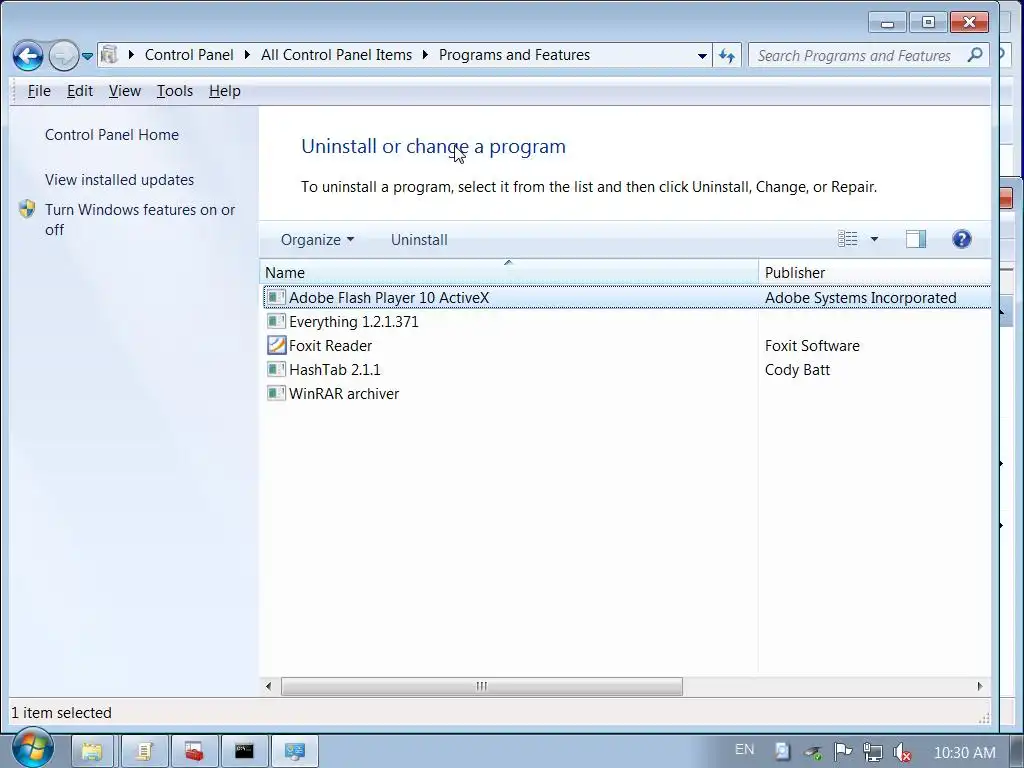The width and height of the screenshot is (1024, 768).
Task: Click the shield icon beside Windows features
Action: pyautogui.click(x=27, y=209)
